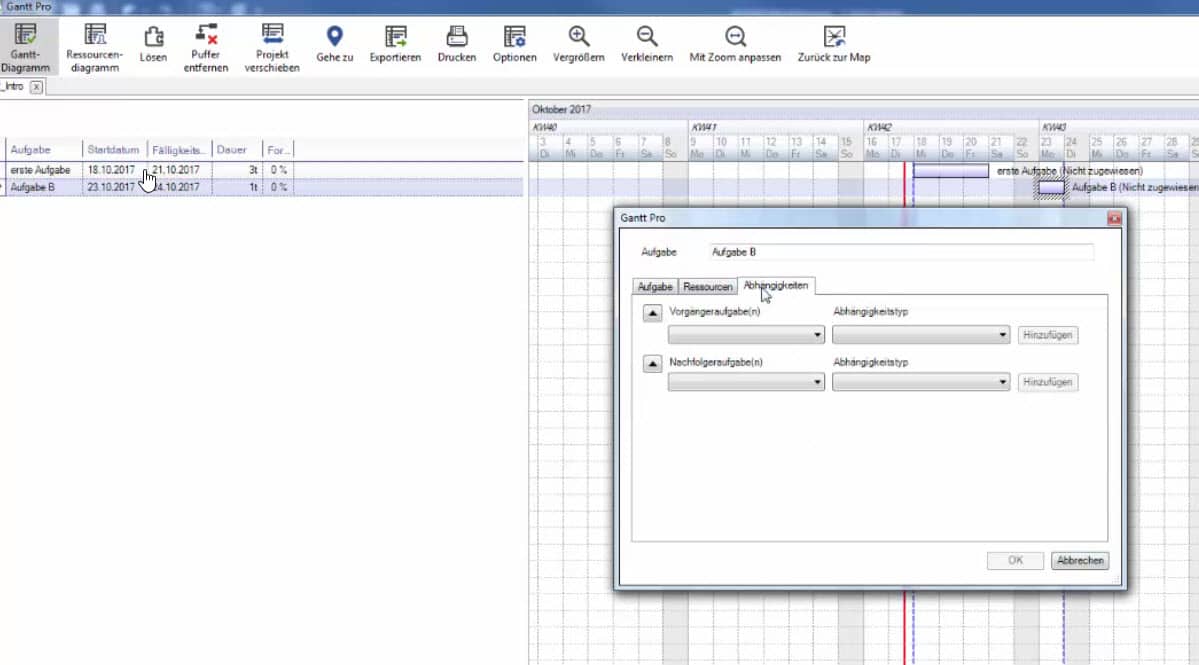Click the Abbrechen button
Screen dimensions: 1199x665
pos(1080,560)
